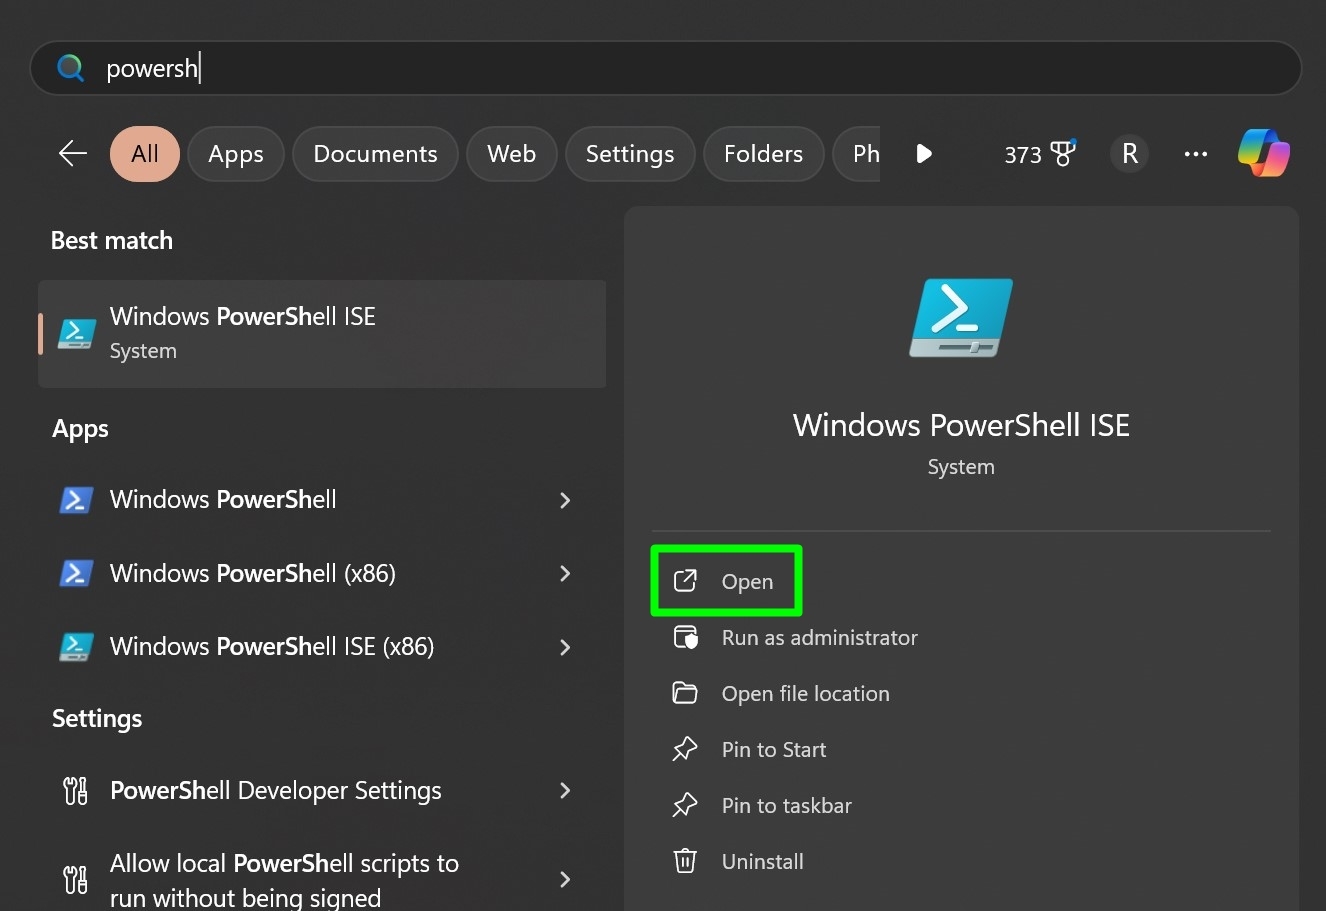This screenshot has height=911, width=1326.
Task: Click the large PowerShell ISE preview icon
Action: pyautogui.click(x=961, y=318)
